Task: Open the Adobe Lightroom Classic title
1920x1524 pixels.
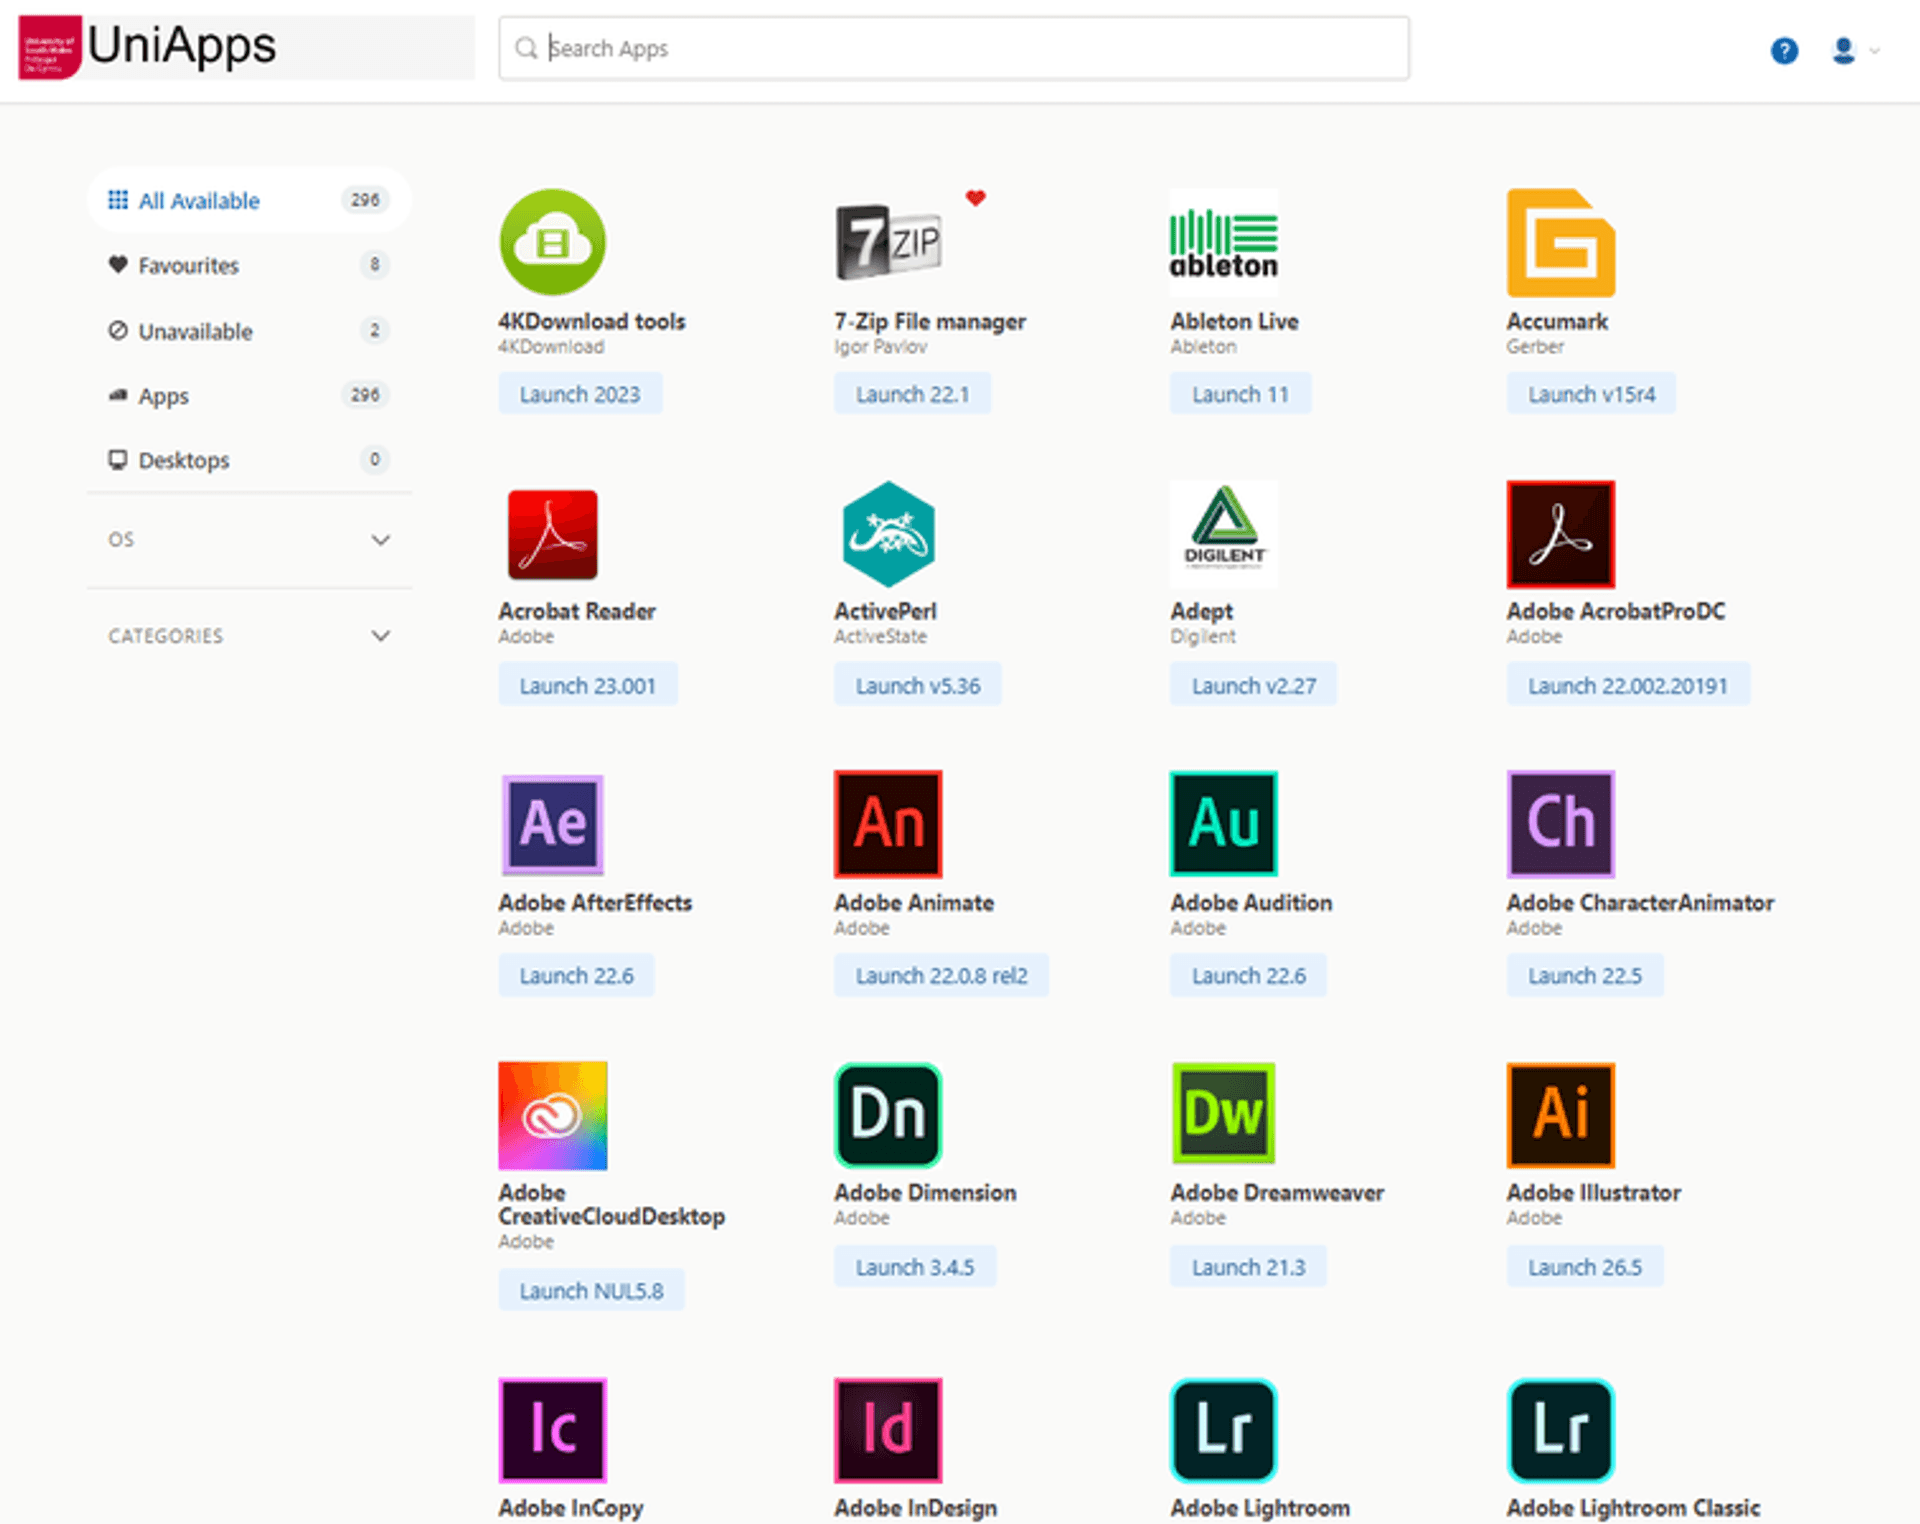Action: (x=1633, y=1507)
